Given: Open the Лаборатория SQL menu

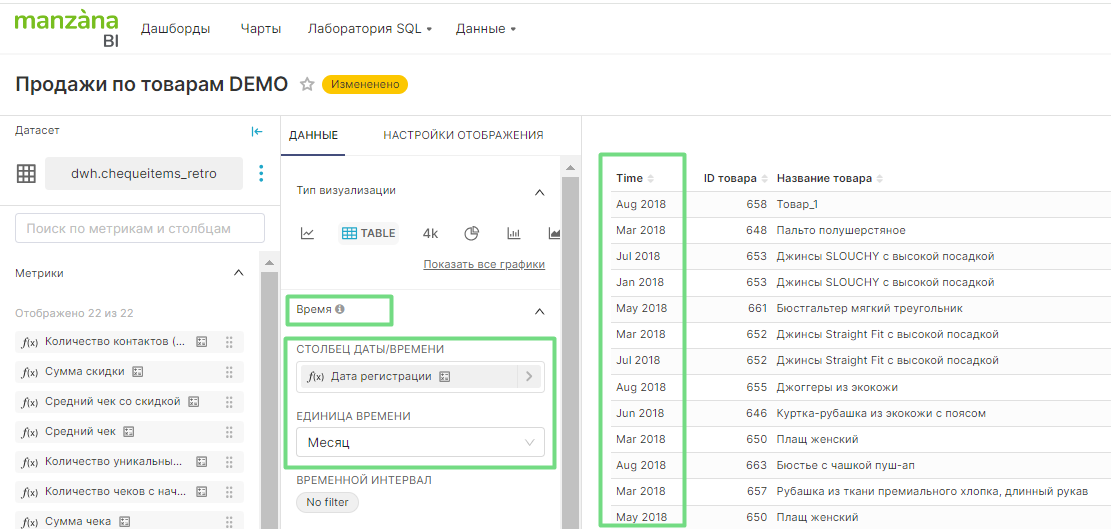Looking at the screenshot, I should (x=369, y=29).
